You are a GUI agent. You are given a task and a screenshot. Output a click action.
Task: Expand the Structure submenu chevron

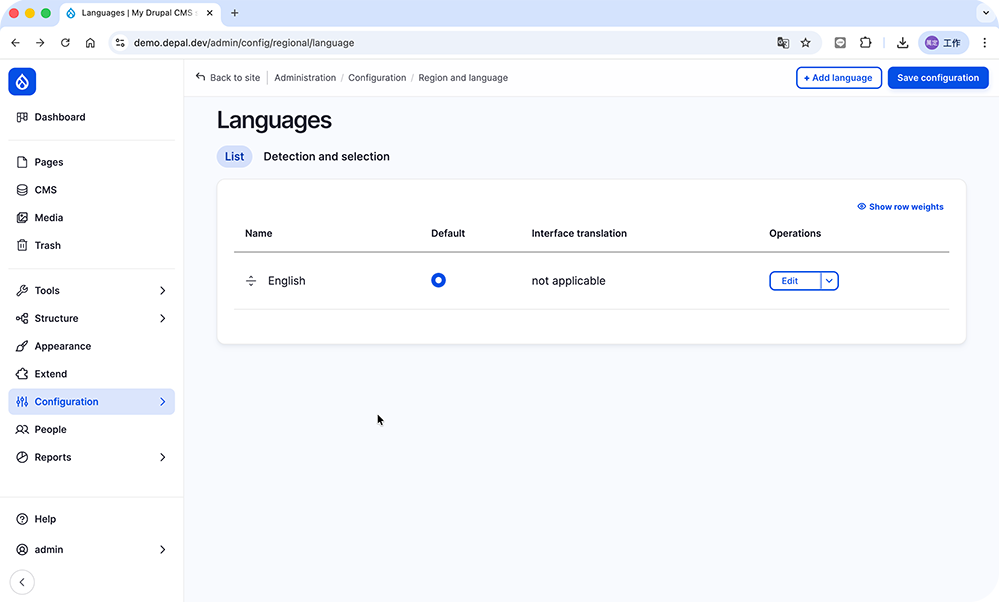tap(162, 319)
